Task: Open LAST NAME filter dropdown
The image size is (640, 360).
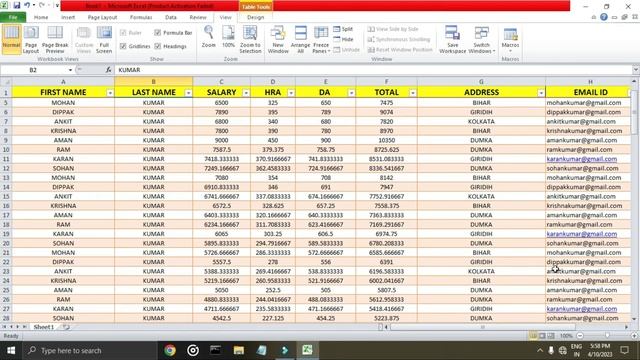Action: pyautogui.click(x=188, y=93)
